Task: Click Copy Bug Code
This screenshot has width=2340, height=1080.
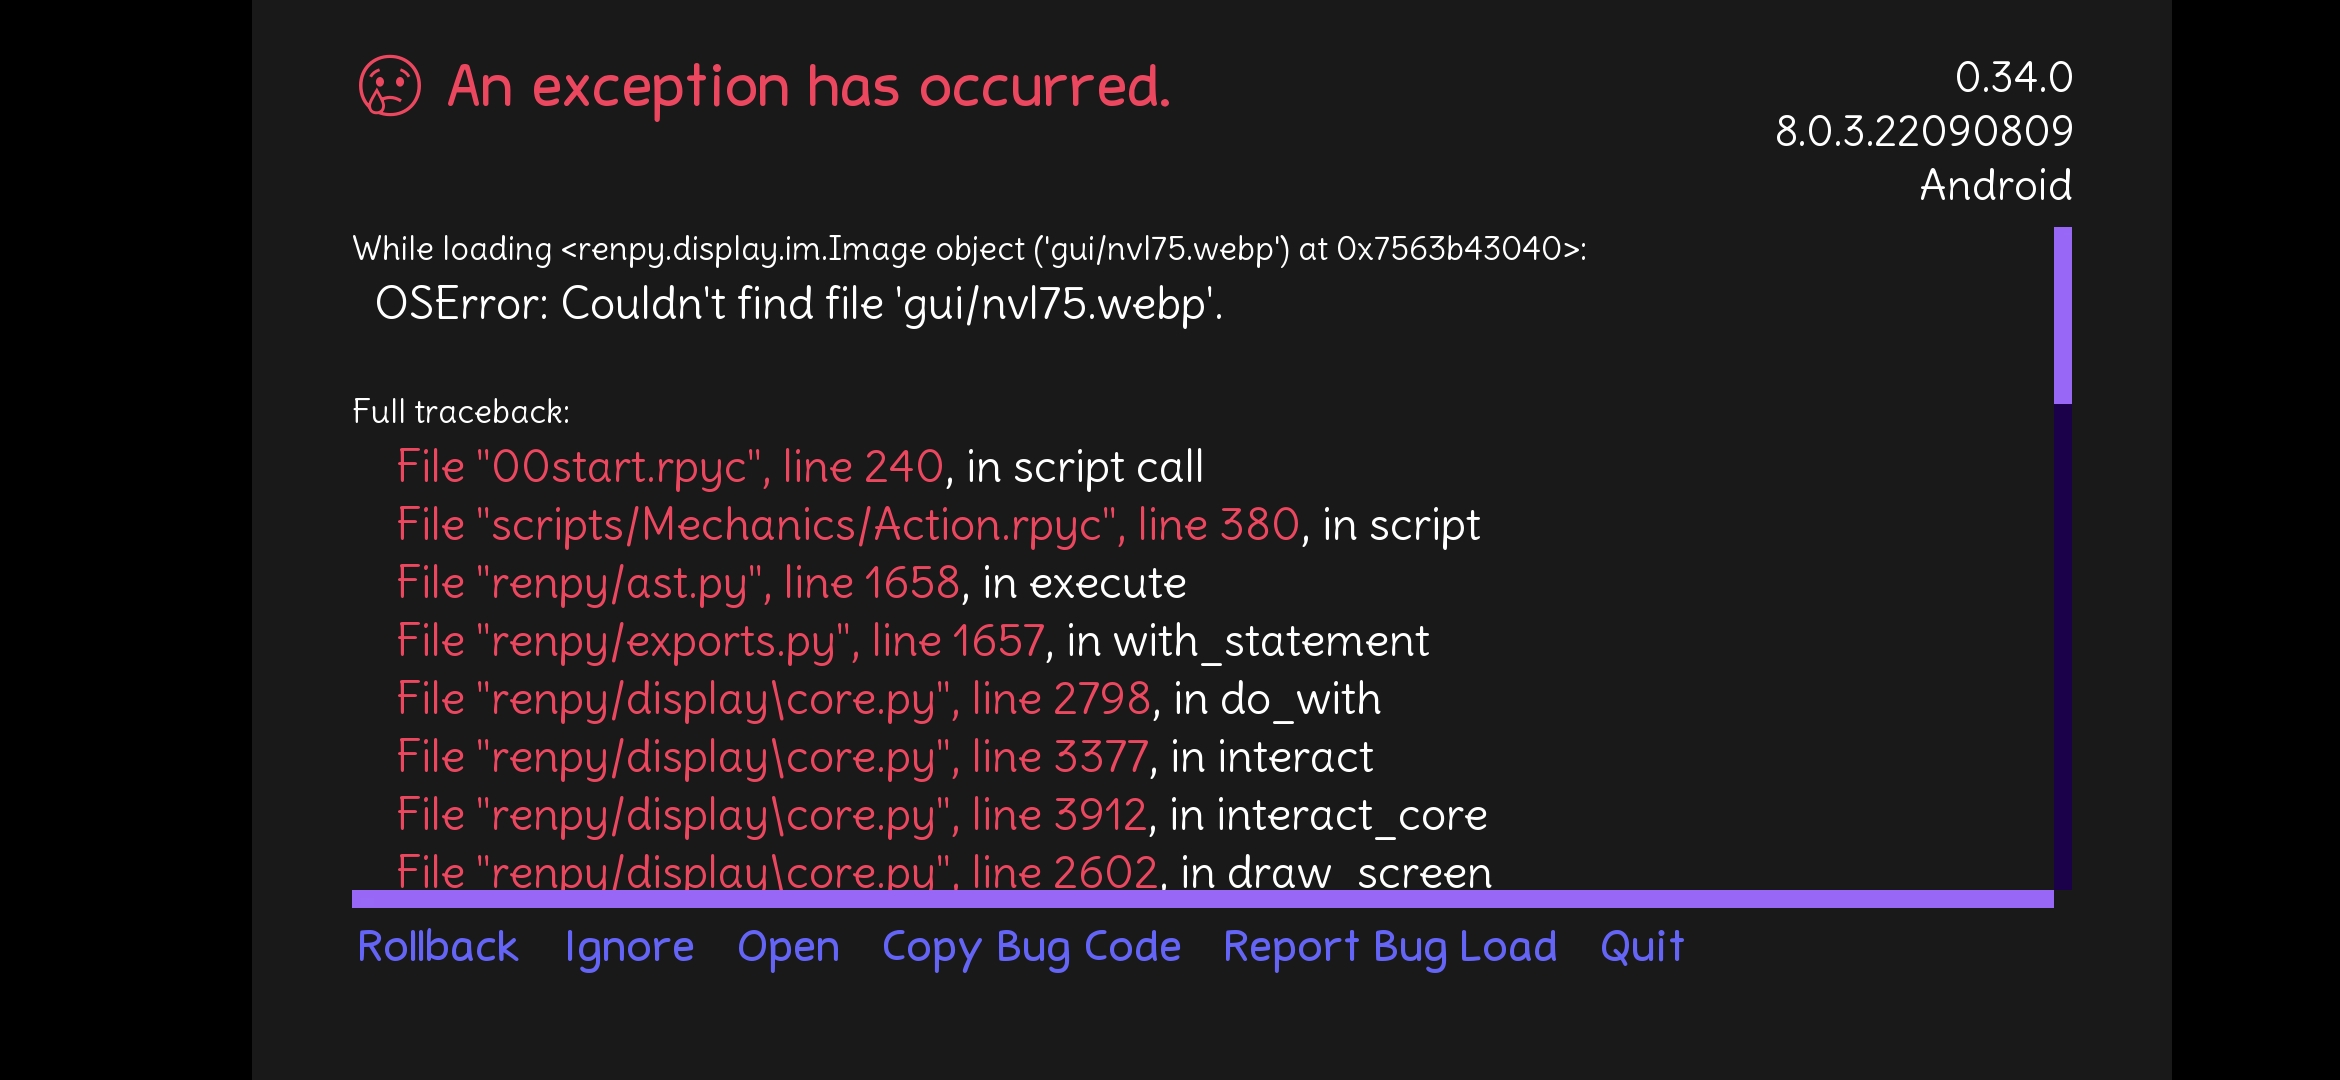Action: coord(1031,946)
